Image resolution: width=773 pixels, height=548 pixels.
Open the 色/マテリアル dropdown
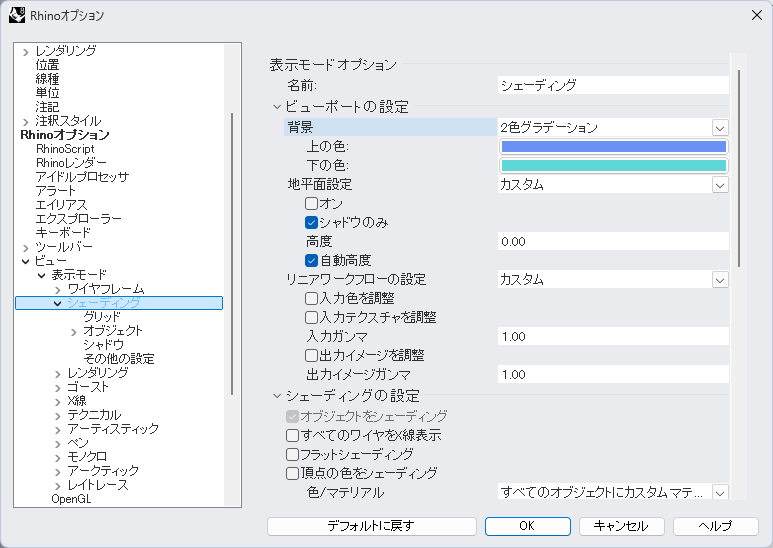click(720, 492)
